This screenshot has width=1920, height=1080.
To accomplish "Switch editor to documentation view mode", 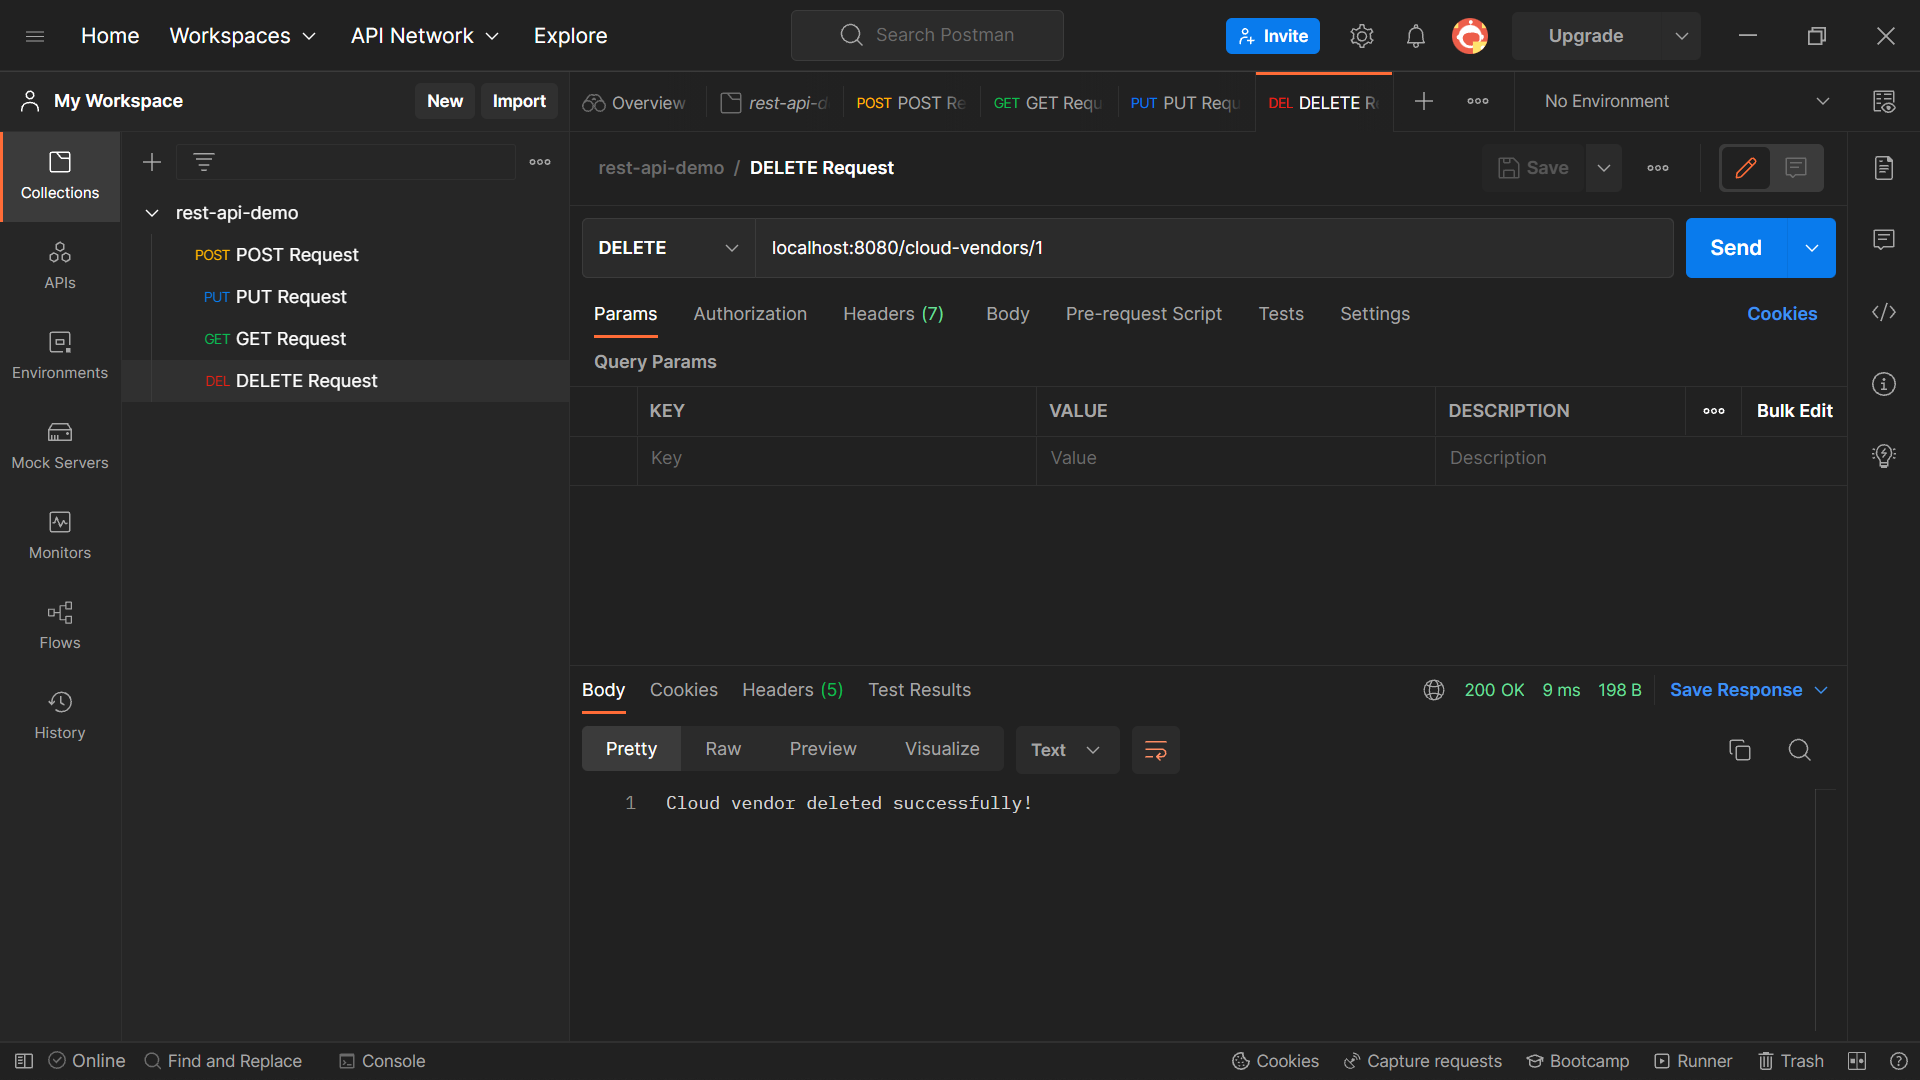I will [x=1795, y=168].
